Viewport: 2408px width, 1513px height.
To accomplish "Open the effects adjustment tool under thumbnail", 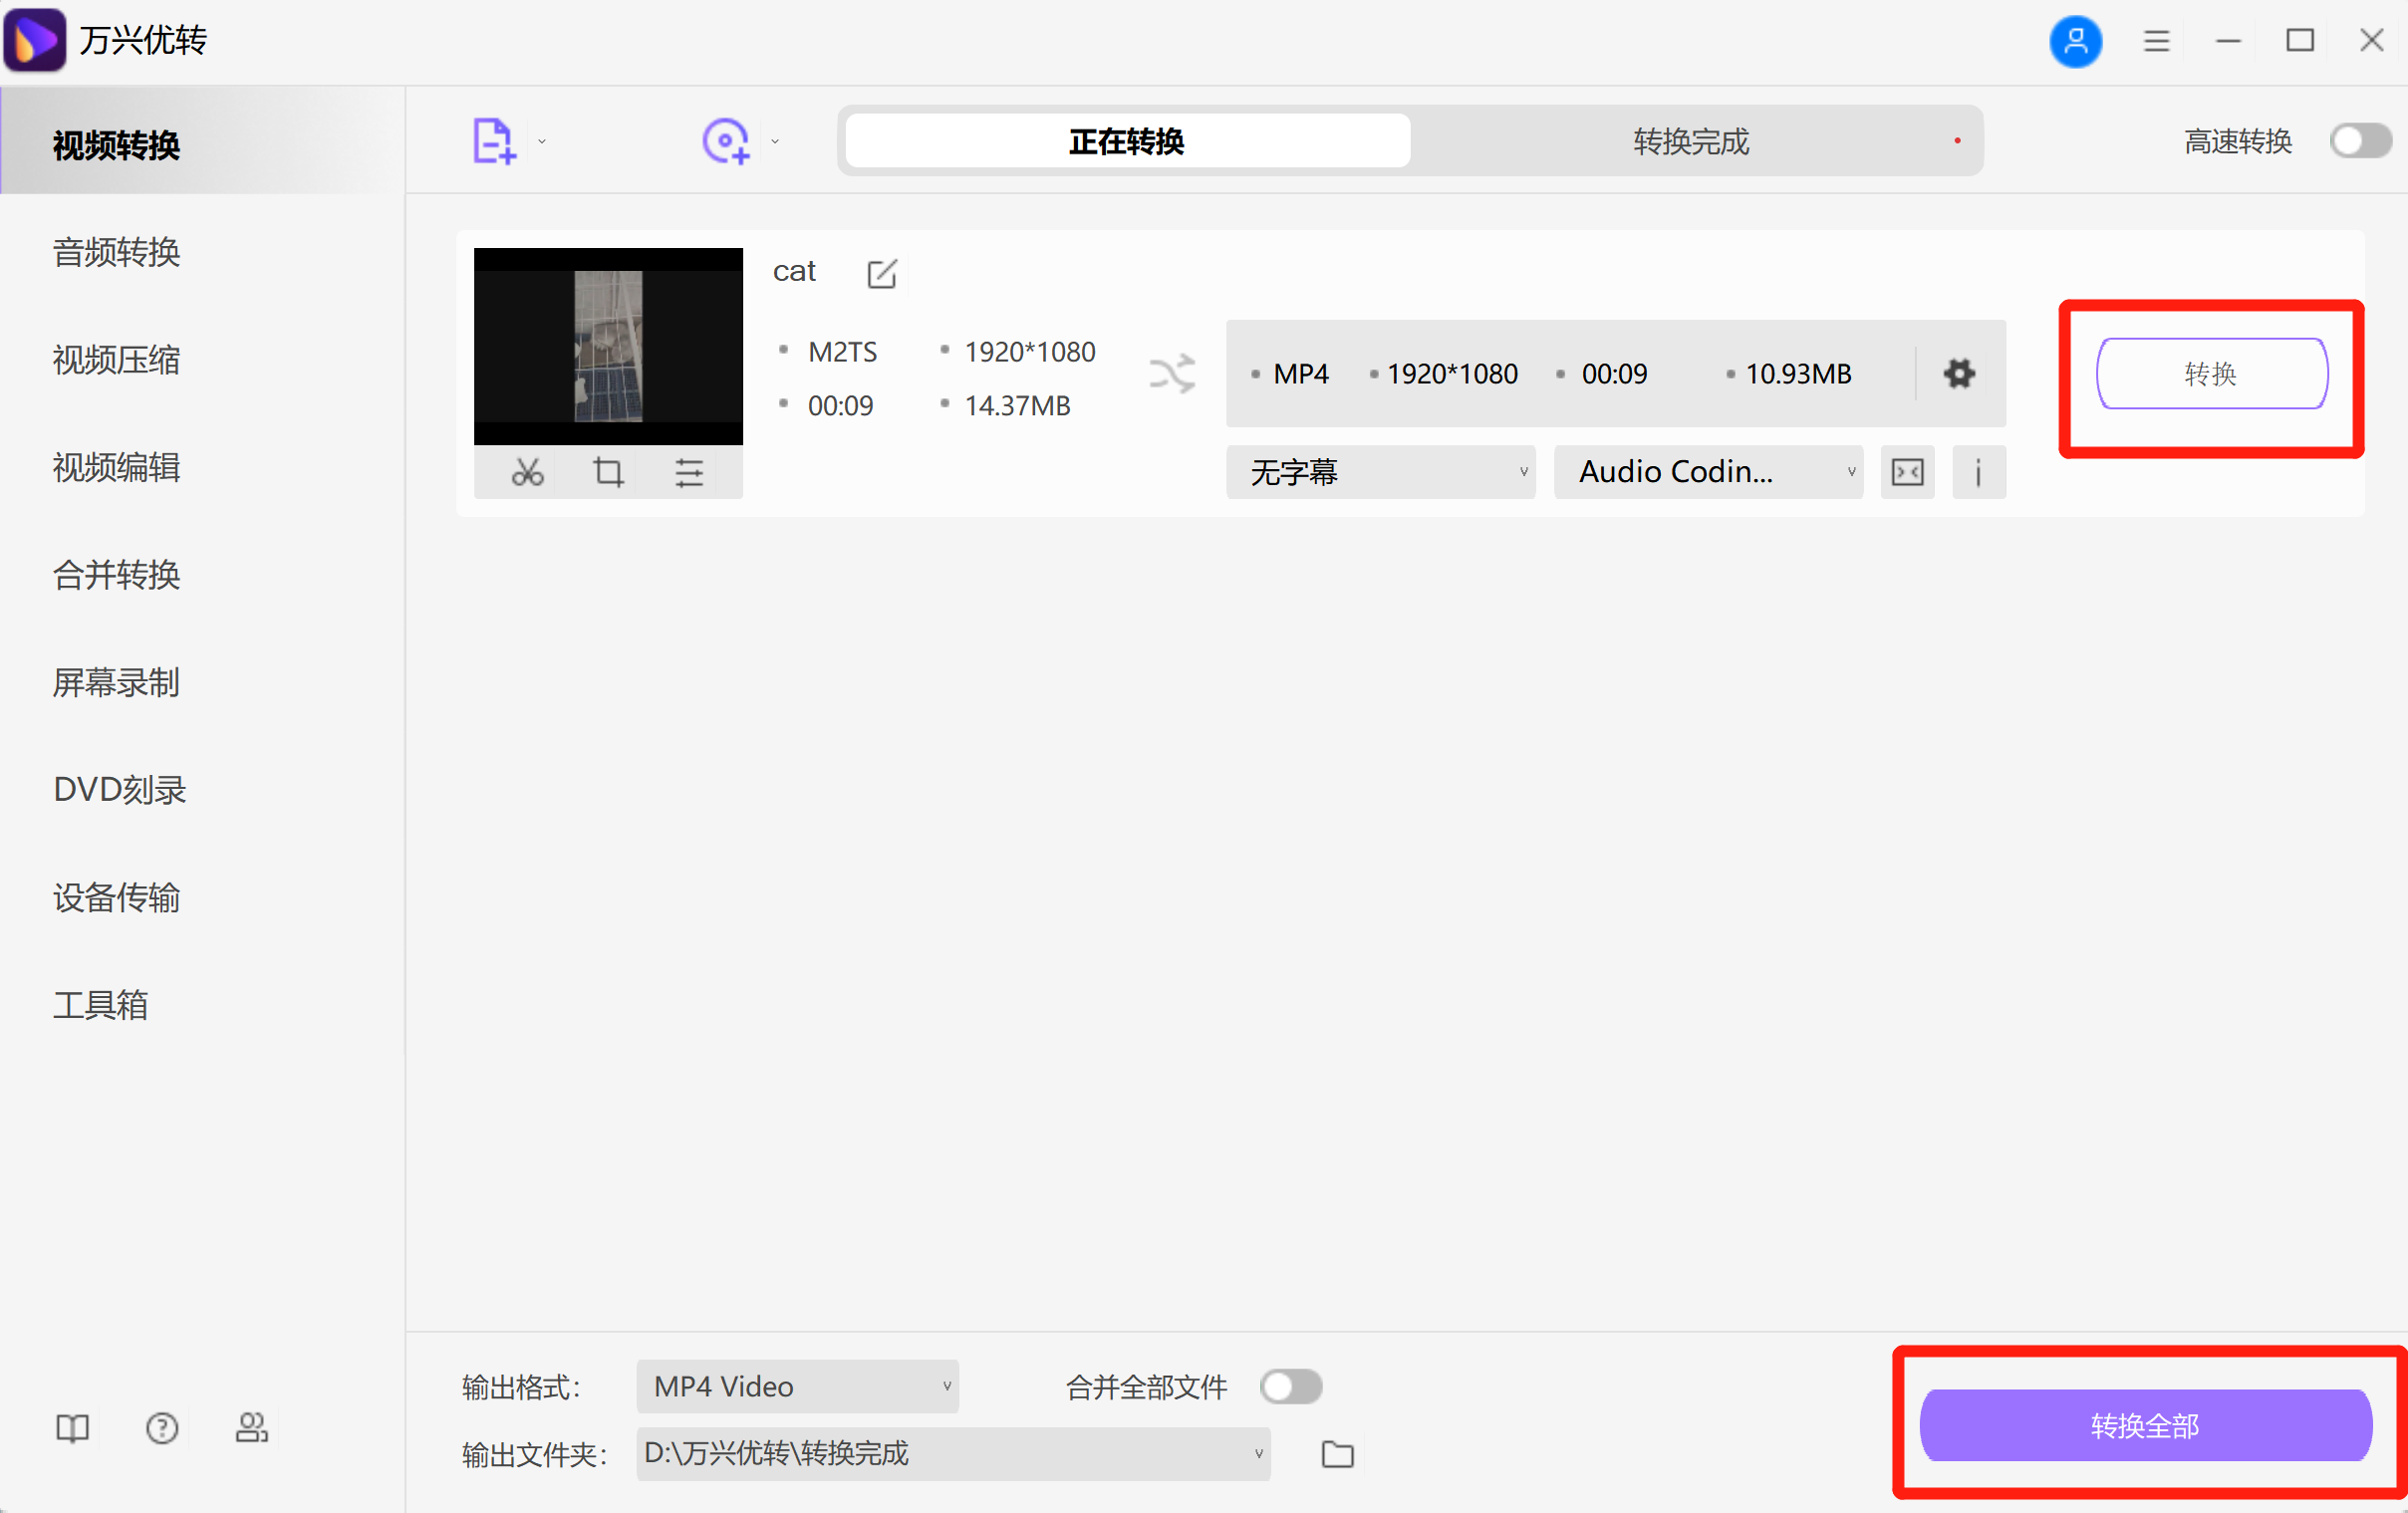I will [x=688, y=472].
